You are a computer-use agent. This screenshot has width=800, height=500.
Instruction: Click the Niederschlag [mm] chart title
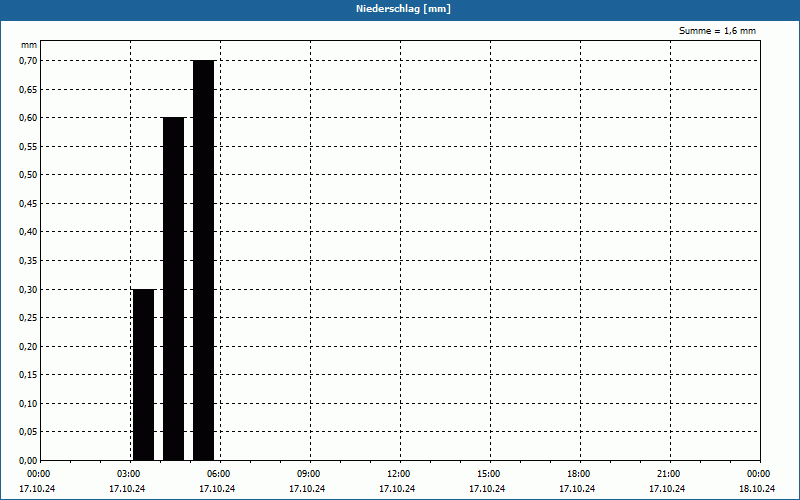tap(403, 9)
